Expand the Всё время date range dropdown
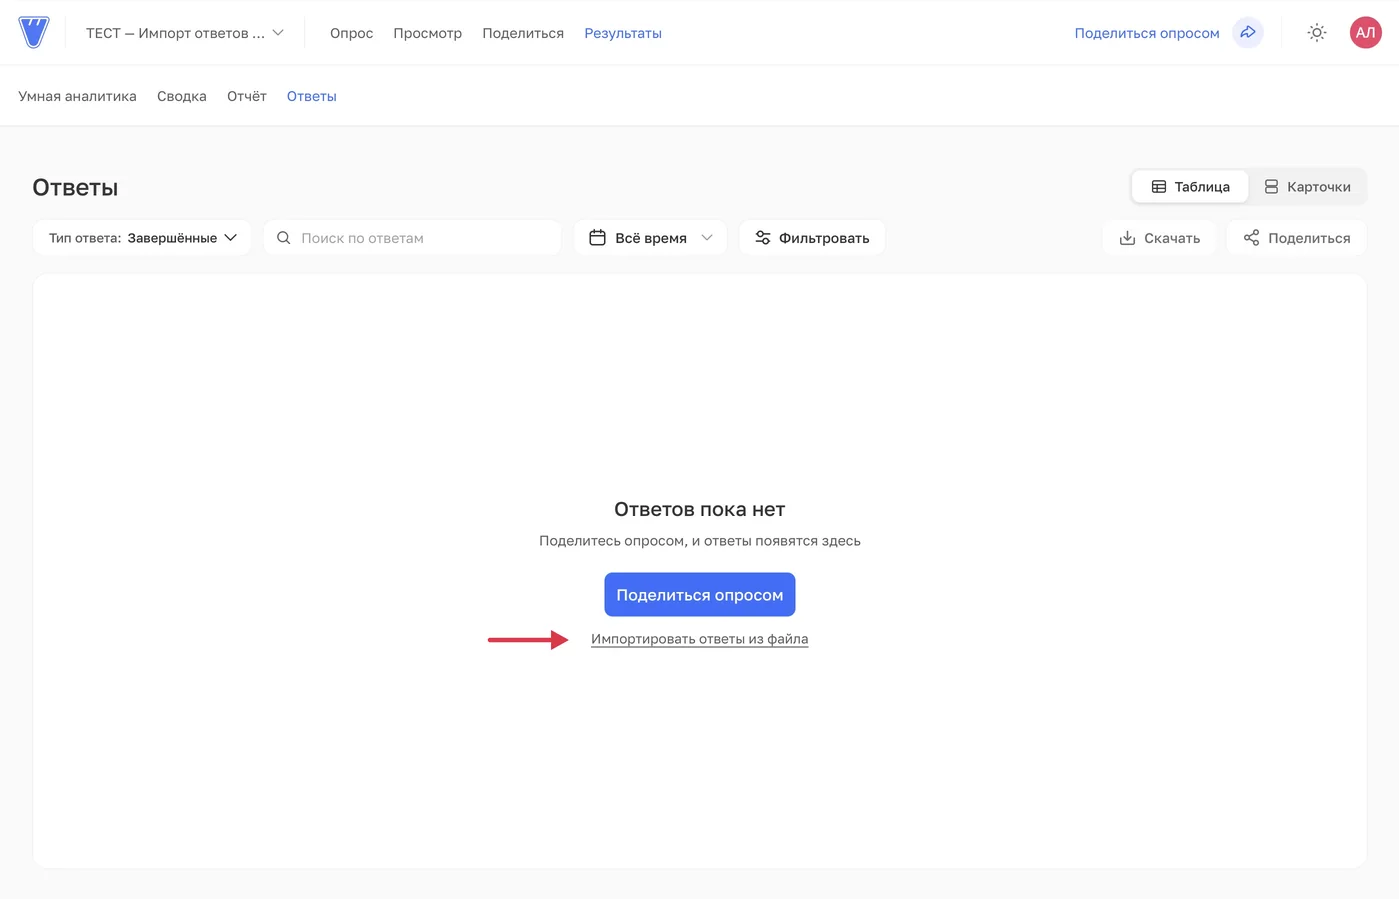Screen dimensions: 1399x899 pyautogui.click(x=650, y=238)
